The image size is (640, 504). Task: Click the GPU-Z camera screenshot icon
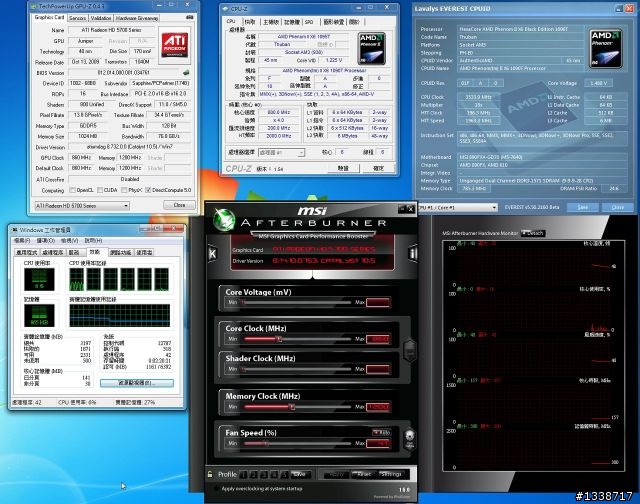pos(190,18)
